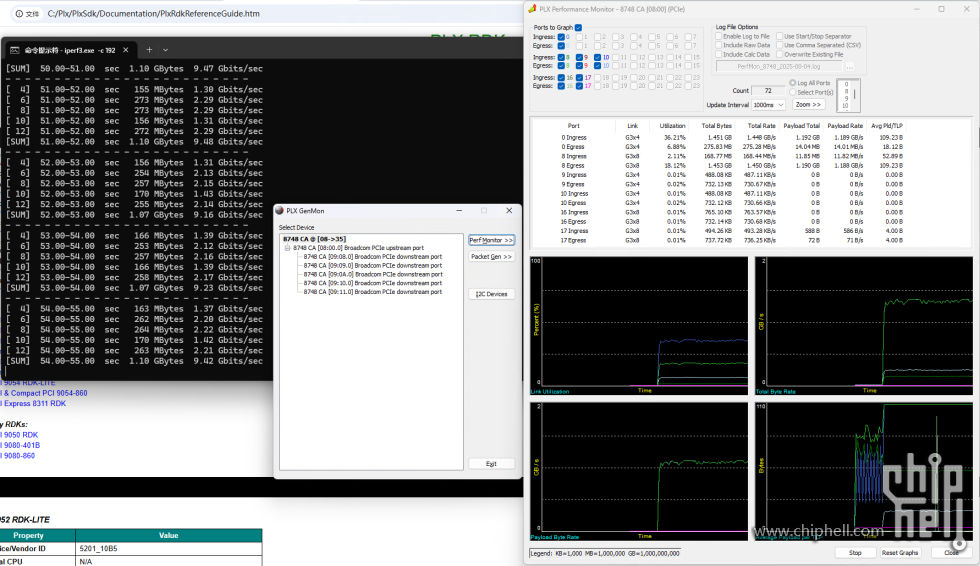The width and height of the screenshot is (980, 566).
Task: Click the '0 Ingress' port row
Action: pyautogui.click(x=731, y=137)
